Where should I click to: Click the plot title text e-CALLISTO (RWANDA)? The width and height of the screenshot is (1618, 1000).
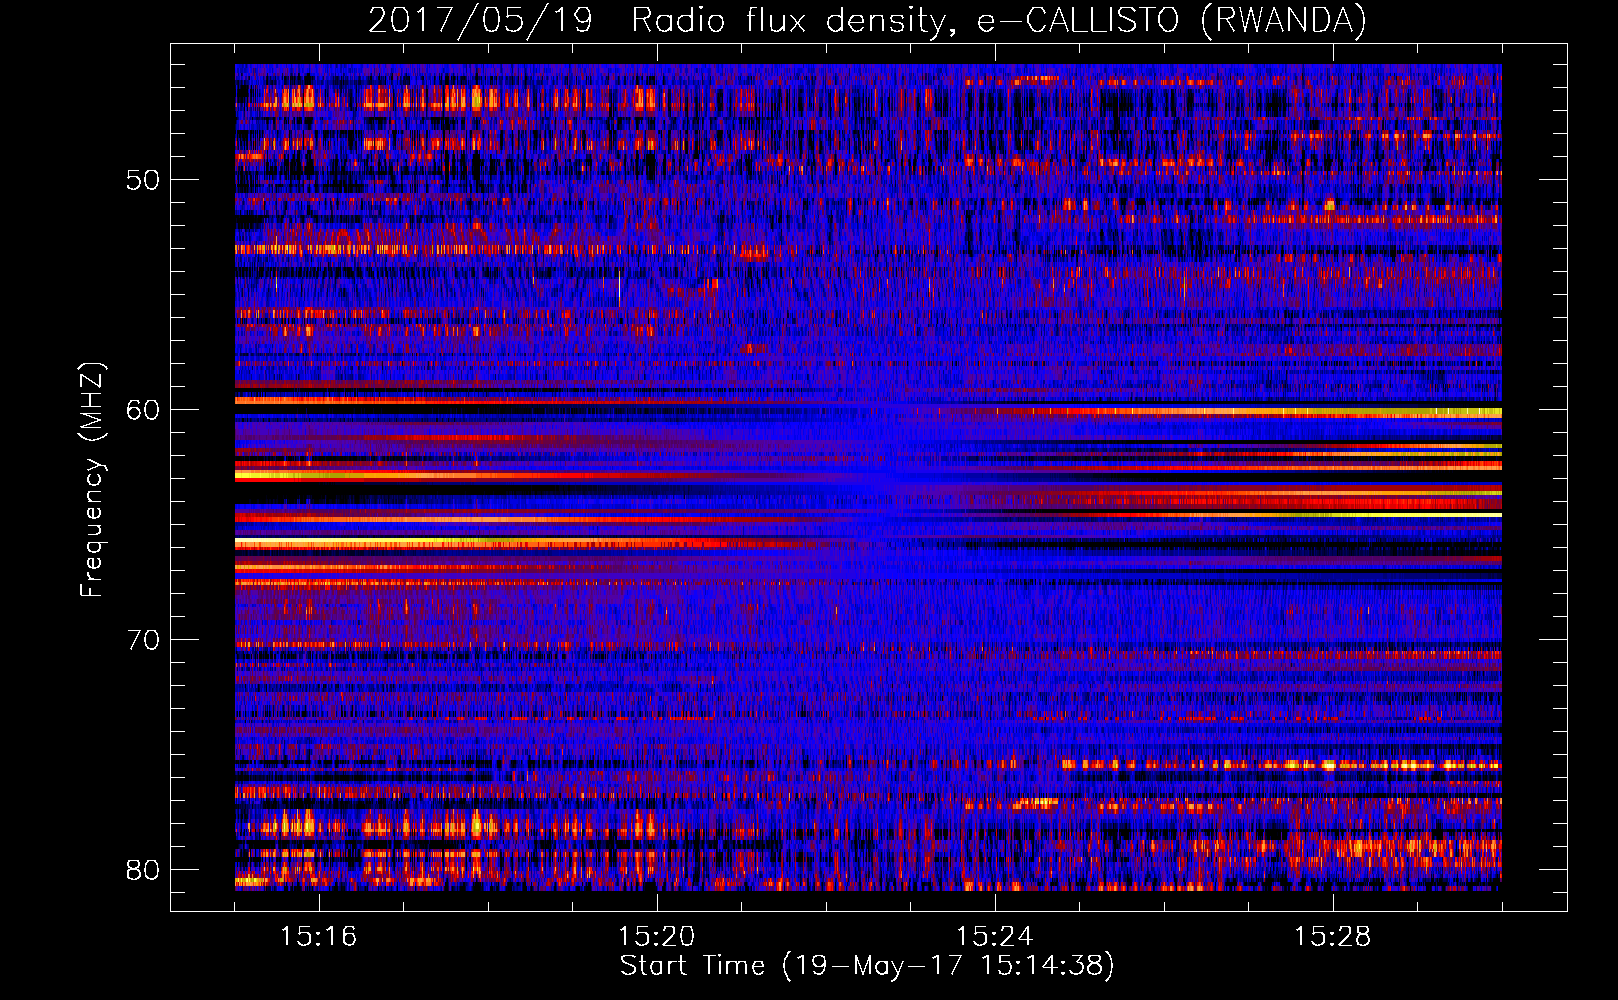pyautogui.click(x=1171, y=21)
